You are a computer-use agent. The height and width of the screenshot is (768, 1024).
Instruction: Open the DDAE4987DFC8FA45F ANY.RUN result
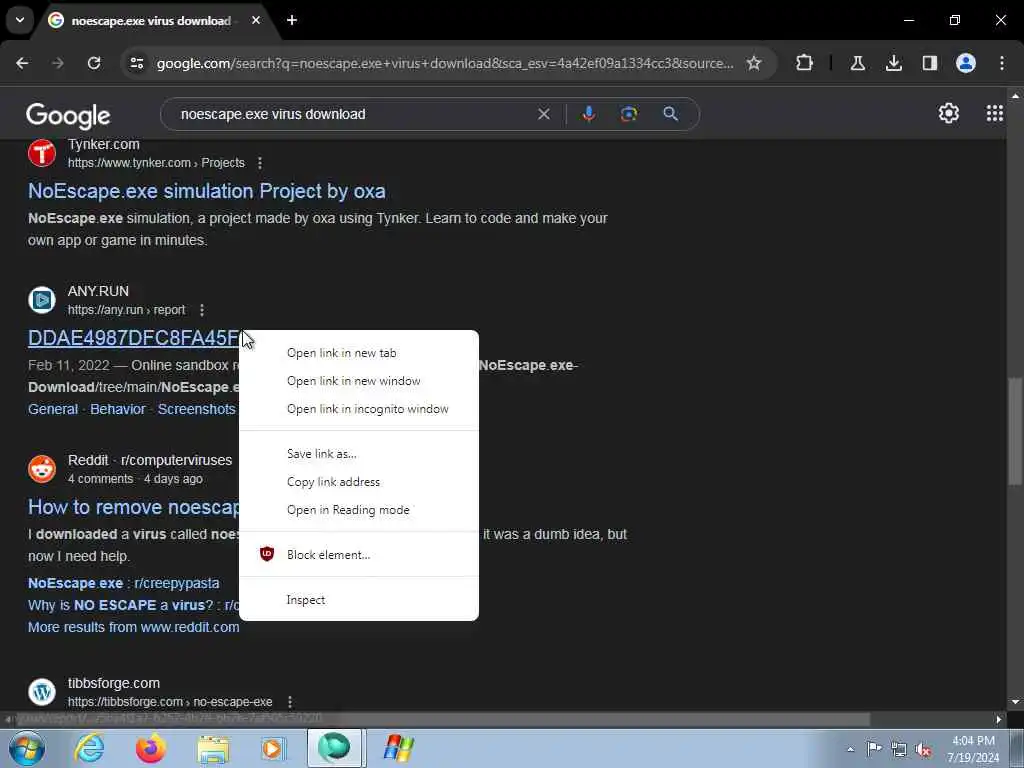[x=134, y=338]
